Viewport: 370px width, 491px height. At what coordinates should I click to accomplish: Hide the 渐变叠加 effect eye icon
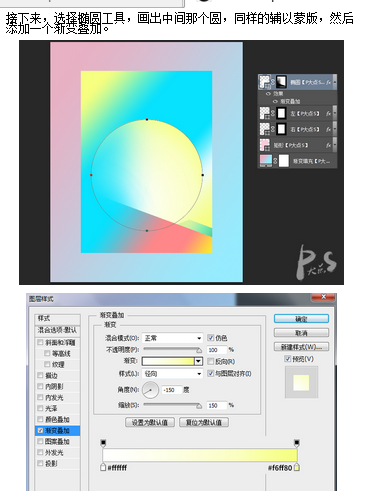275,101
